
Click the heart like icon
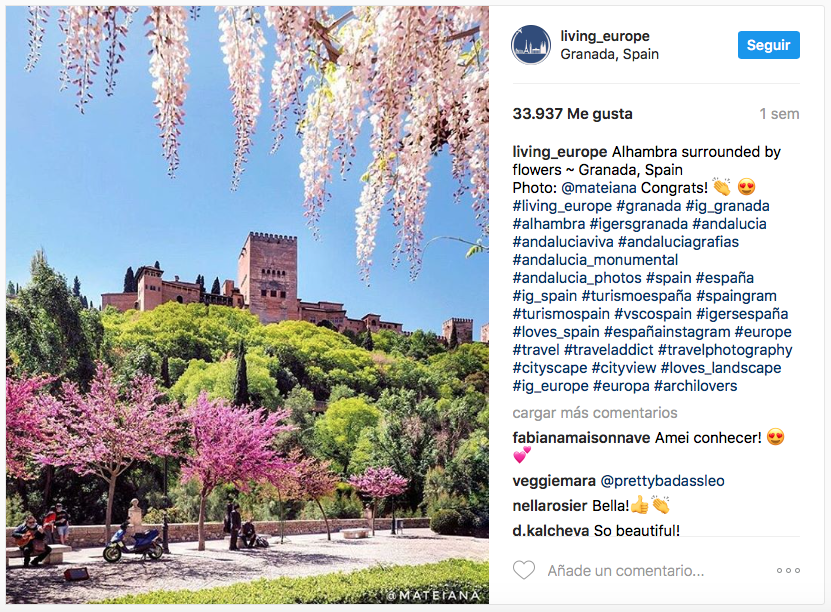pos(524,570)
